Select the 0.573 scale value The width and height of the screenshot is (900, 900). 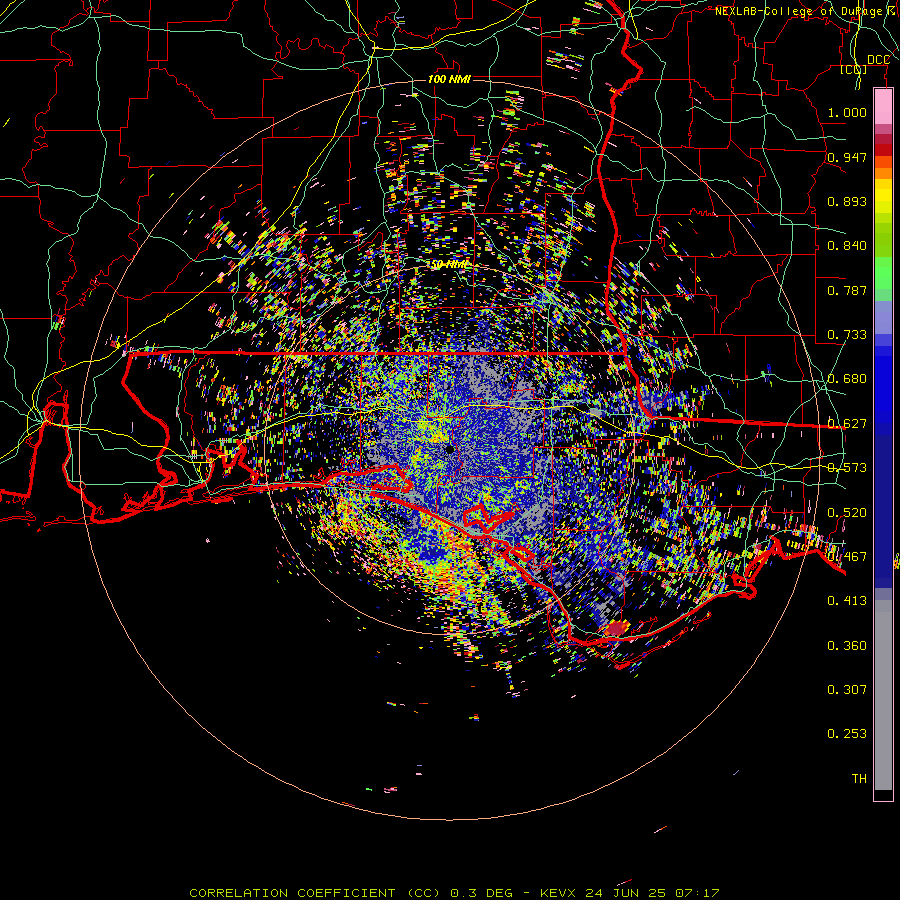click(847, 468)
